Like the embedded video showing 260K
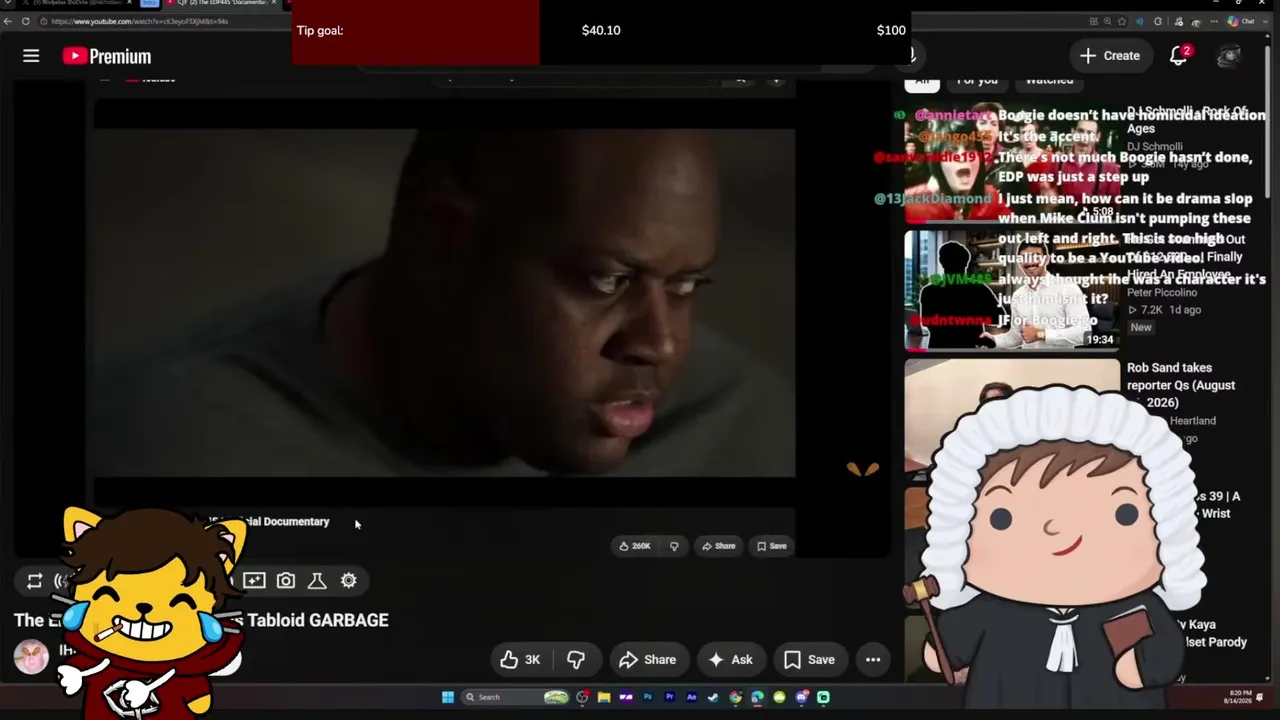Viewport: 1280px width, 720px height. pyautogui.click(x=635, y=546)
